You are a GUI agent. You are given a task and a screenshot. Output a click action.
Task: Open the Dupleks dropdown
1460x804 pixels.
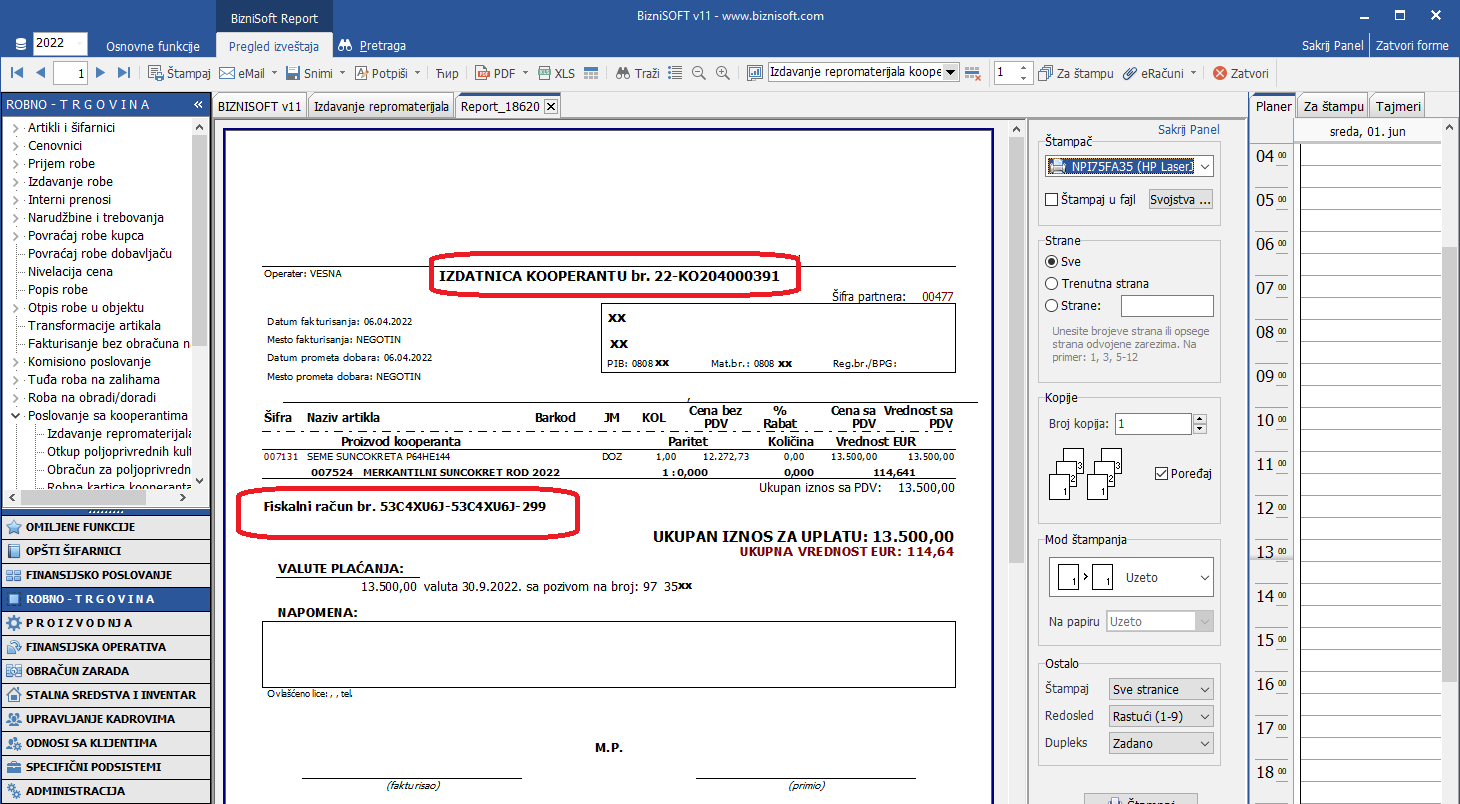point(1161,743)
